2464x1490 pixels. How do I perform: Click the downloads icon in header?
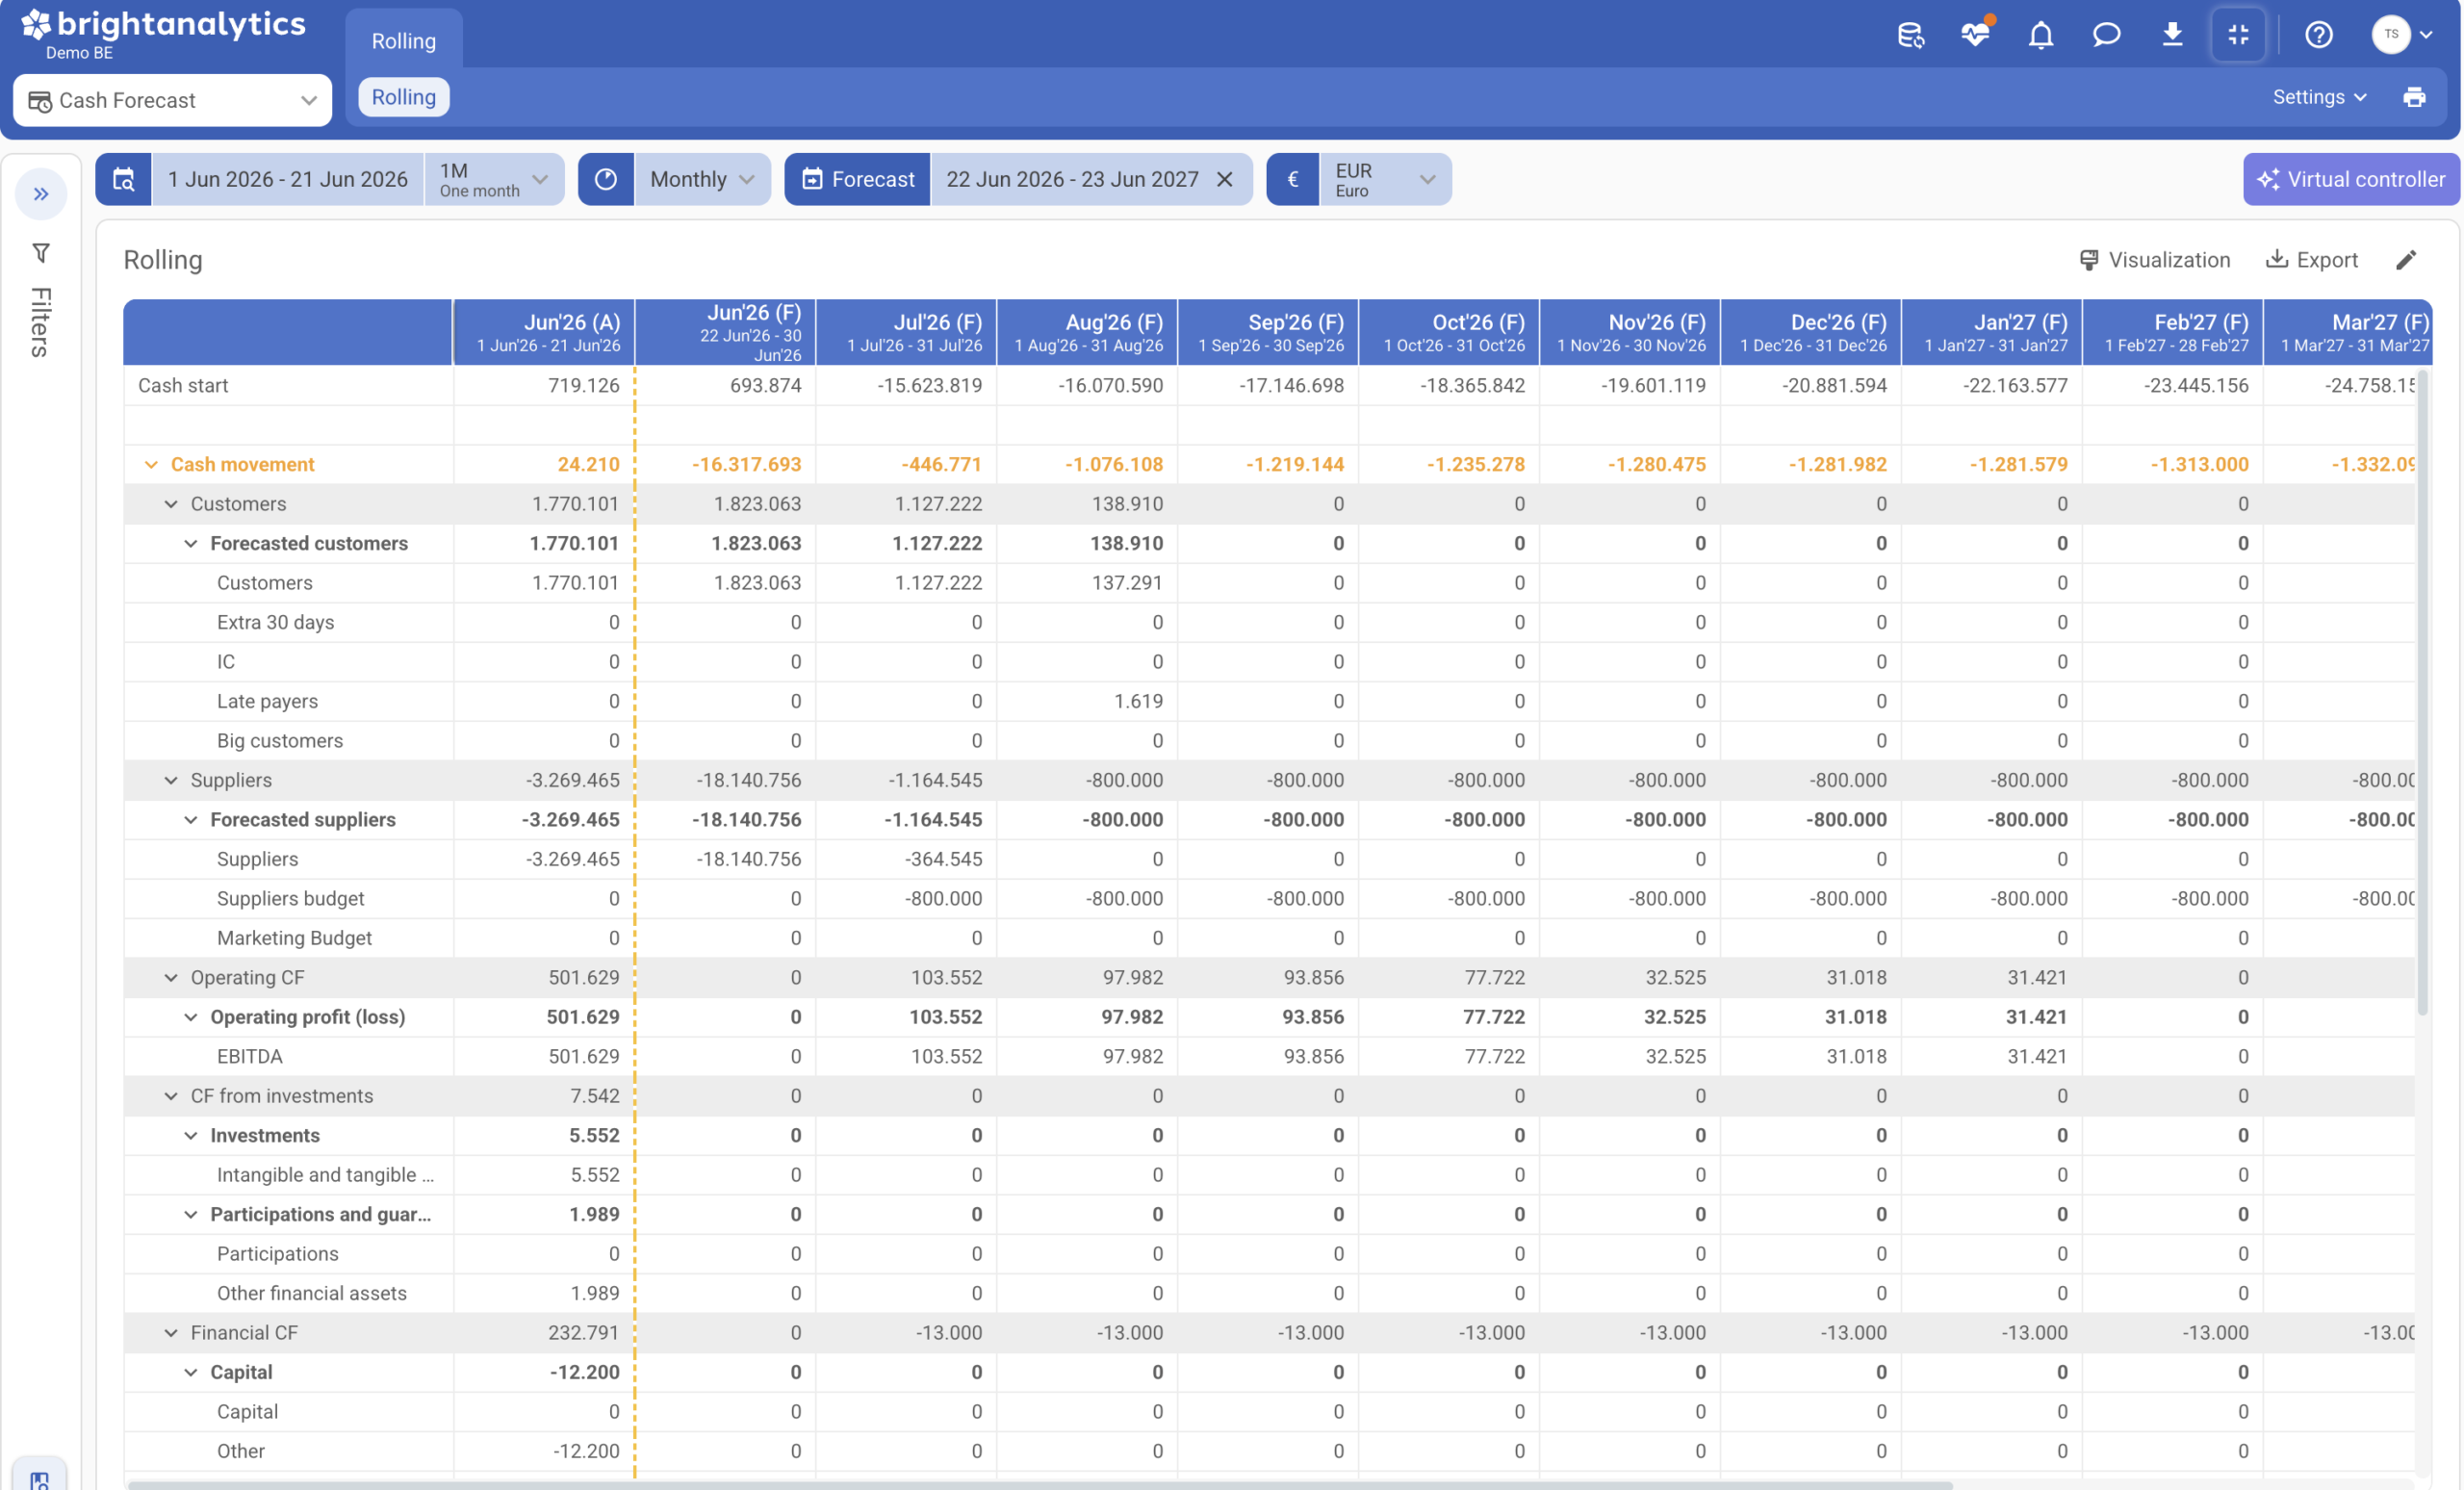2172,35
